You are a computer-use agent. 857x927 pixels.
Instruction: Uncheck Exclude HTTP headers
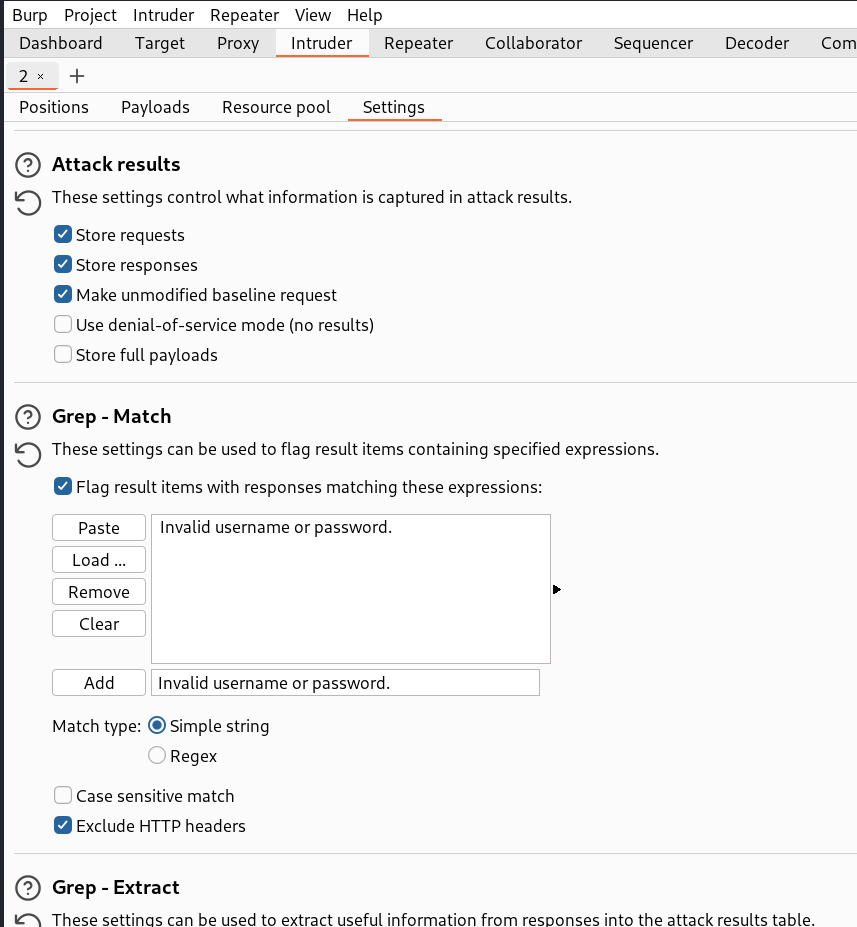62,825
